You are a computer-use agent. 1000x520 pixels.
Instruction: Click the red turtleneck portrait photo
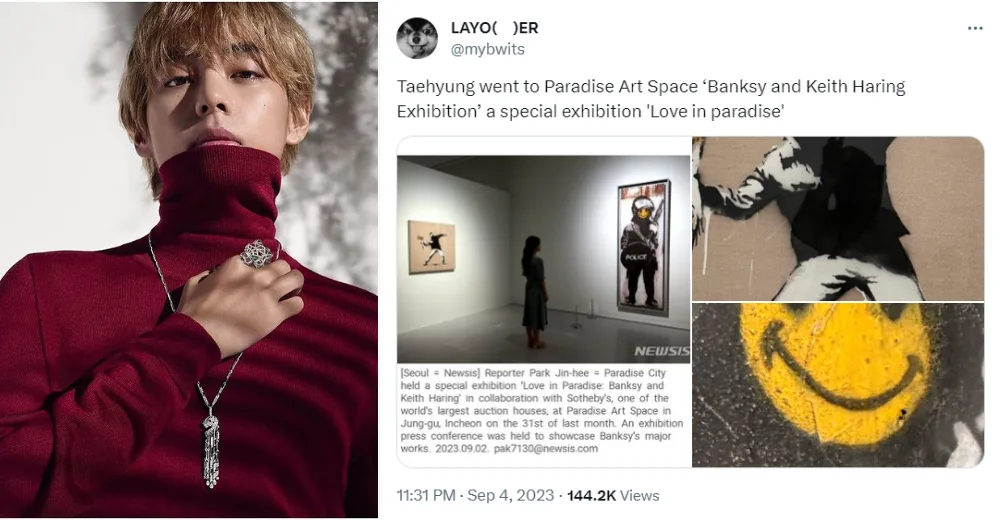click(x=189, y=260)
